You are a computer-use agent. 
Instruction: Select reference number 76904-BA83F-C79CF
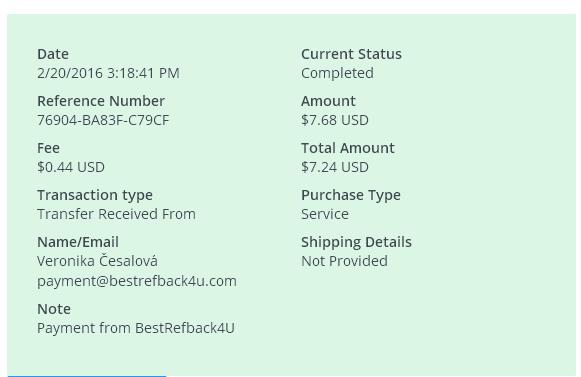point(103,120)
